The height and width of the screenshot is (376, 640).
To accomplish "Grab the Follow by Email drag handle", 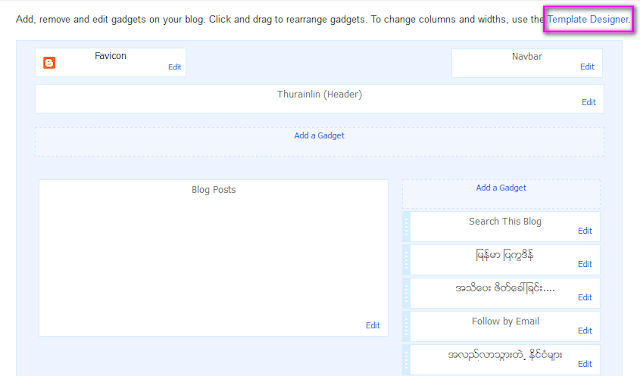I will click(406, 327).
